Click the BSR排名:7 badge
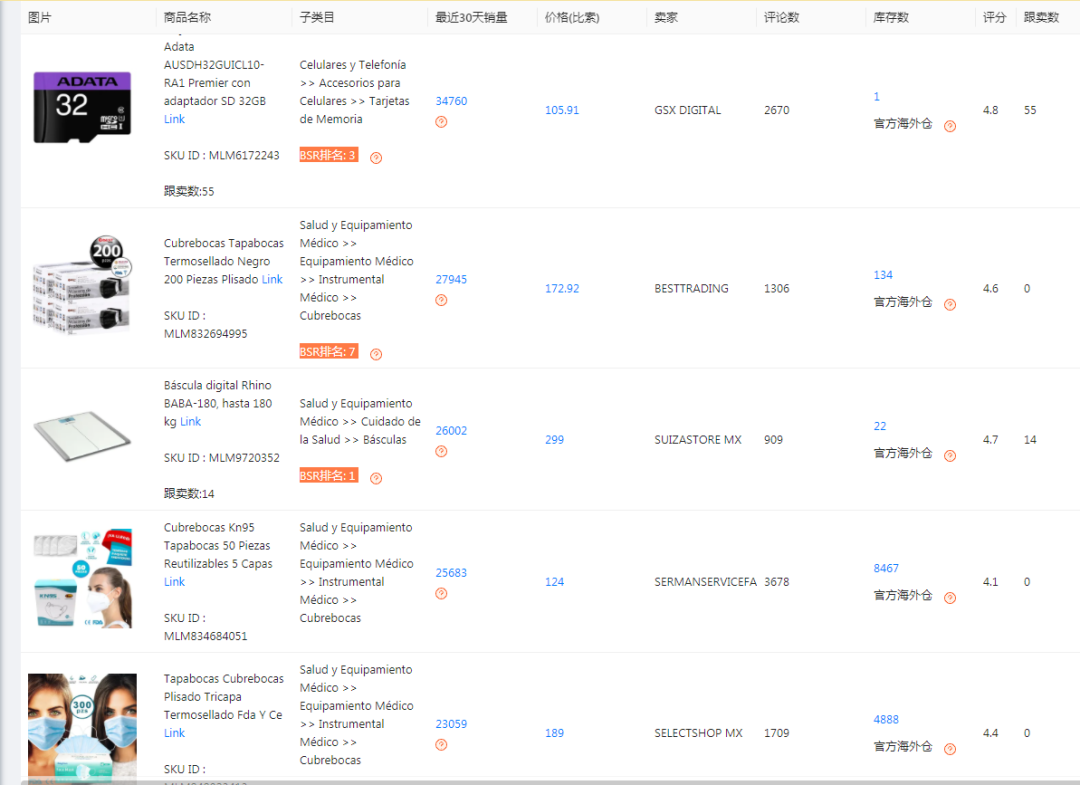 (327, 352)
